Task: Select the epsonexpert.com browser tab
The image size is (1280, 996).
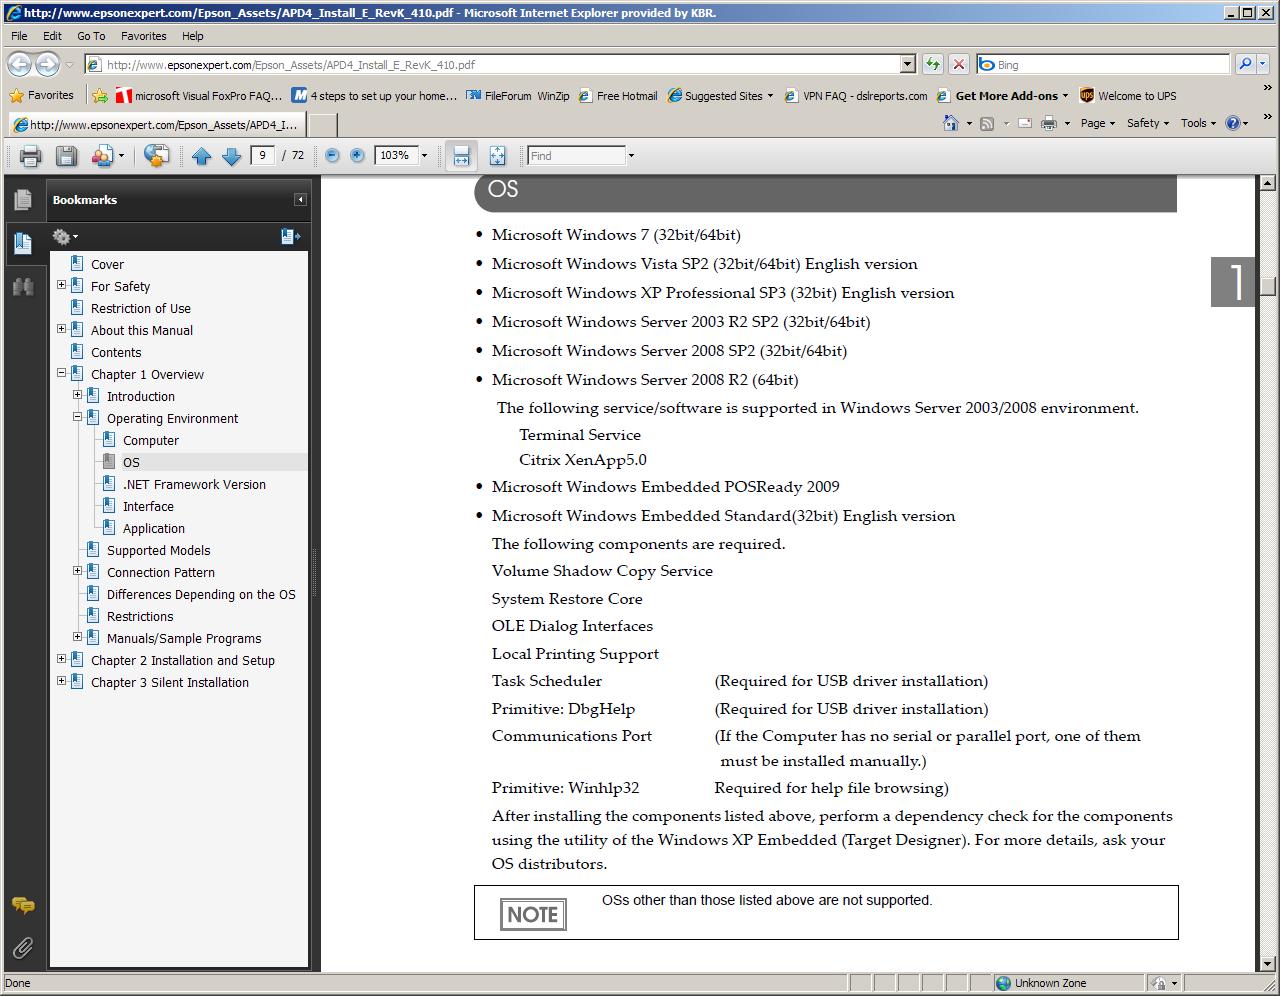Action: (x=156, y=125)
